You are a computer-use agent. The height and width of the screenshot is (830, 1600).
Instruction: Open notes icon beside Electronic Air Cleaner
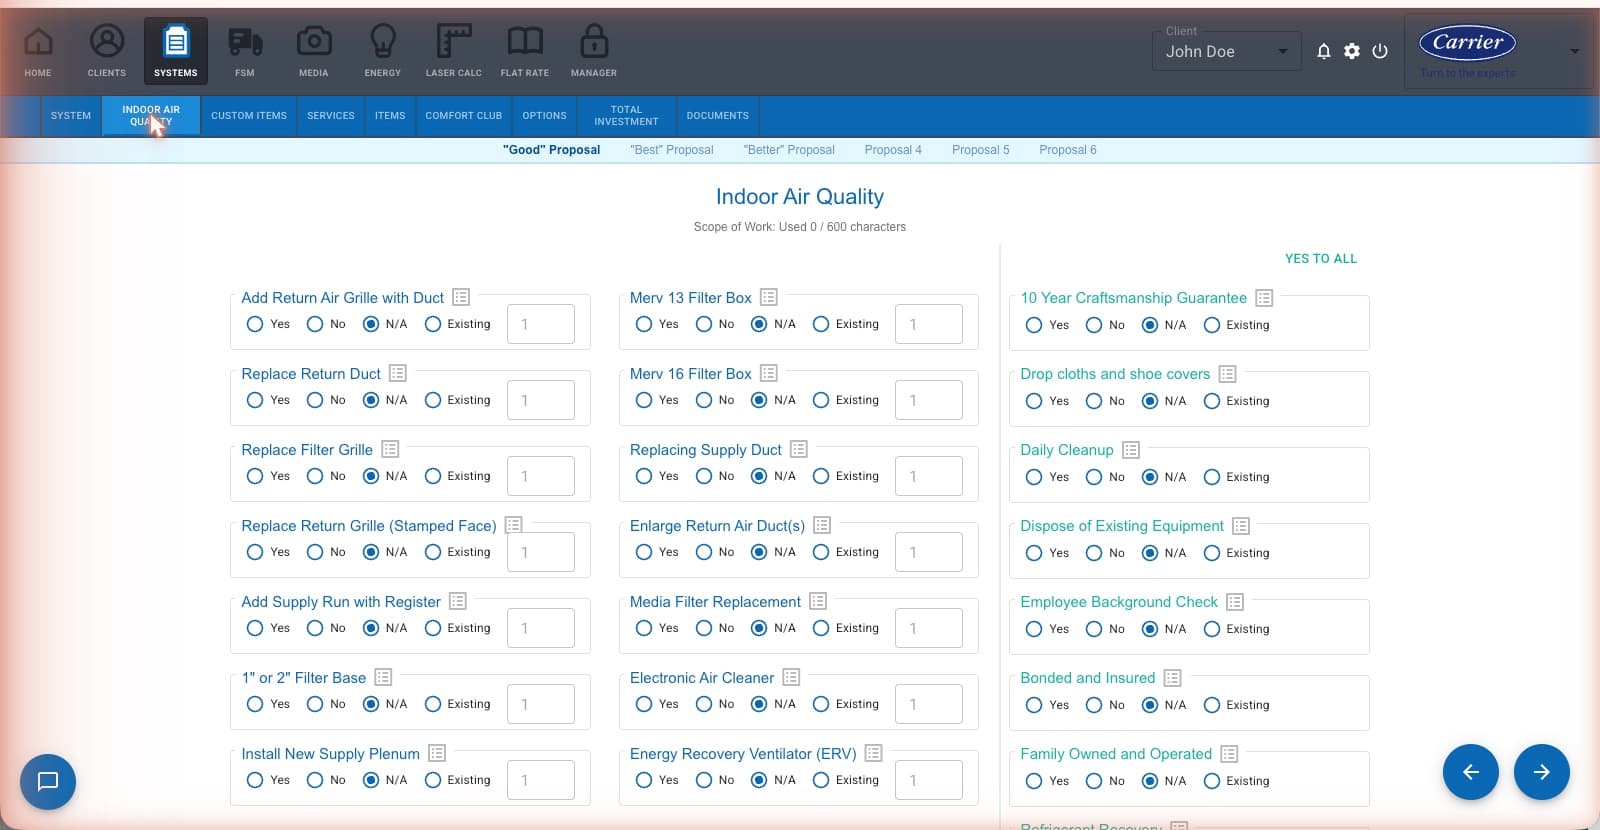click(x=791, y=677)
